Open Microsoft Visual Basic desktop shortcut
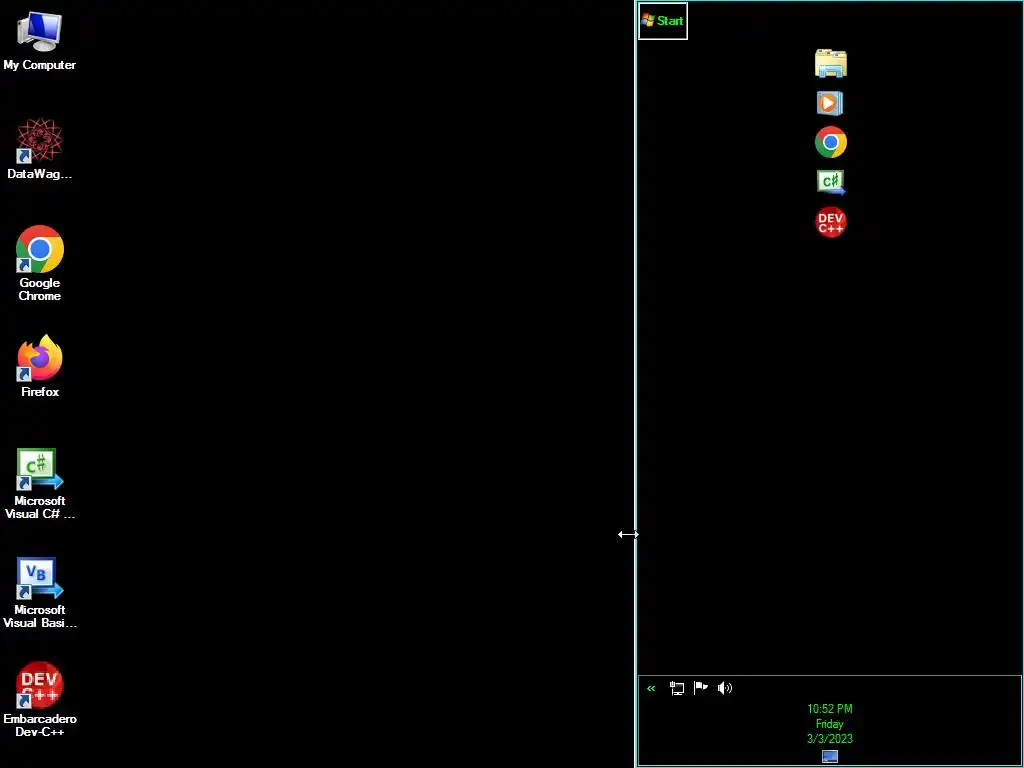1024x768 pixels. [x=39, y=593]
